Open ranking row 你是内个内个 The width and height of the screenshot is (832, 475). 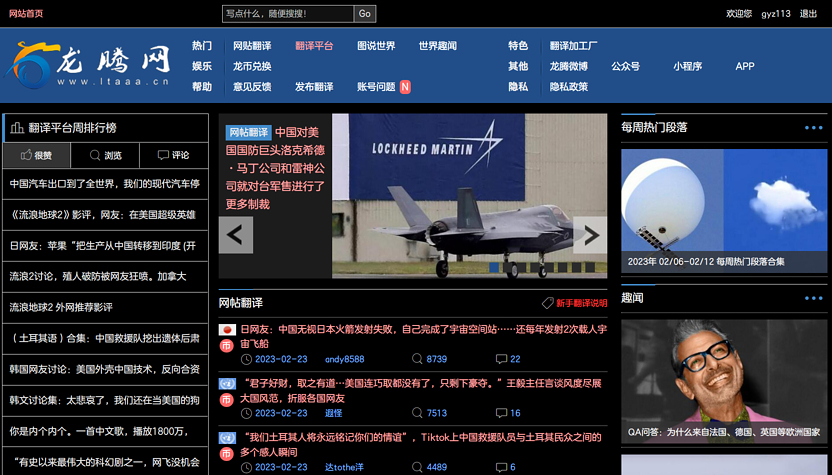(105, 431)
